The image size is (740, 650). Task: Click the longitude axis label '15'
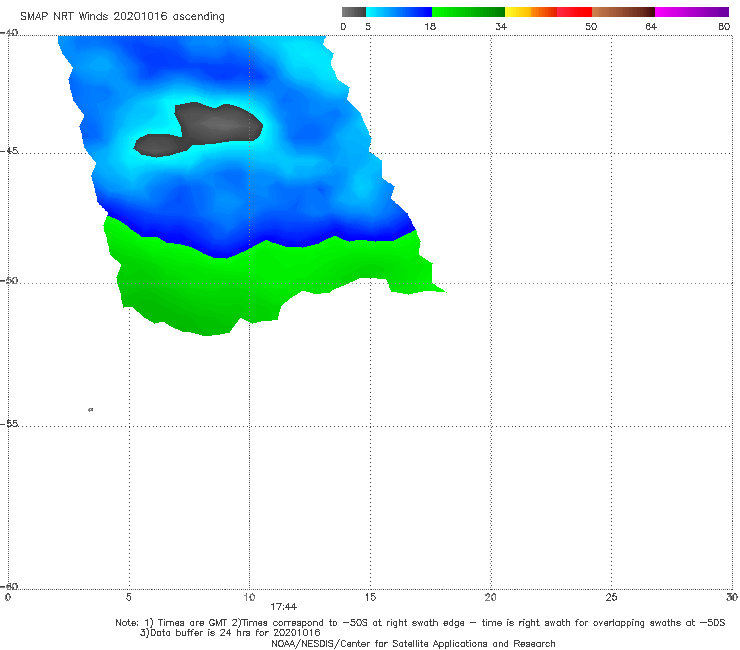(370, 597)
